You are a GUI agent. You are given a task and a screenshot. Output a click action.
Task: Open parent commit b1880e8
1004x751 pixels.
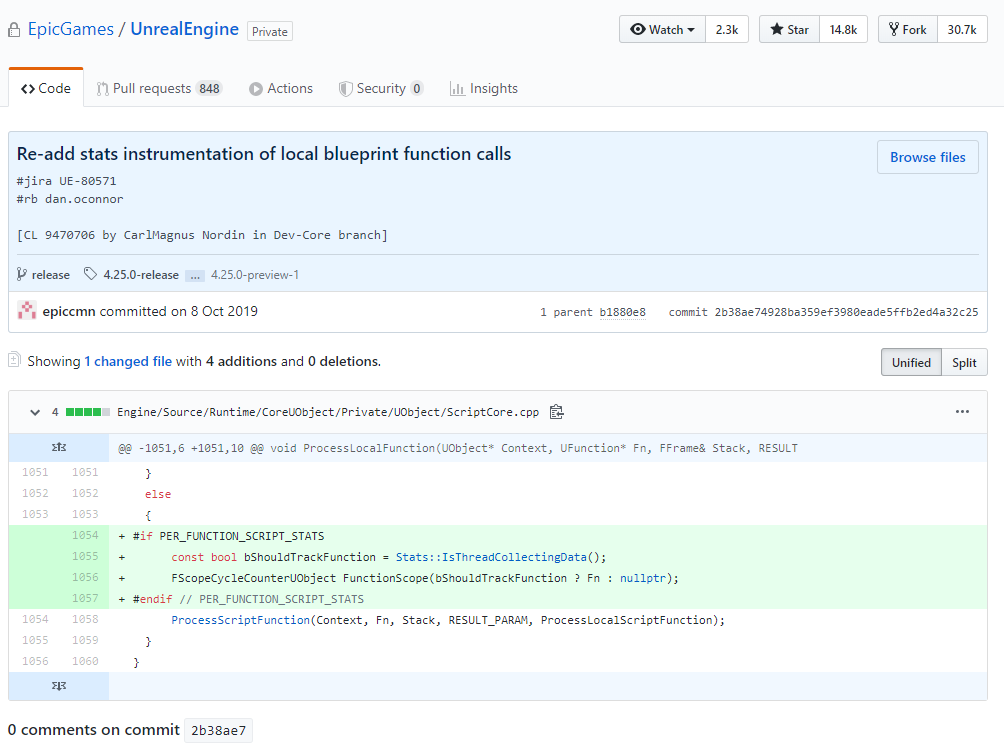coord(622,312)
